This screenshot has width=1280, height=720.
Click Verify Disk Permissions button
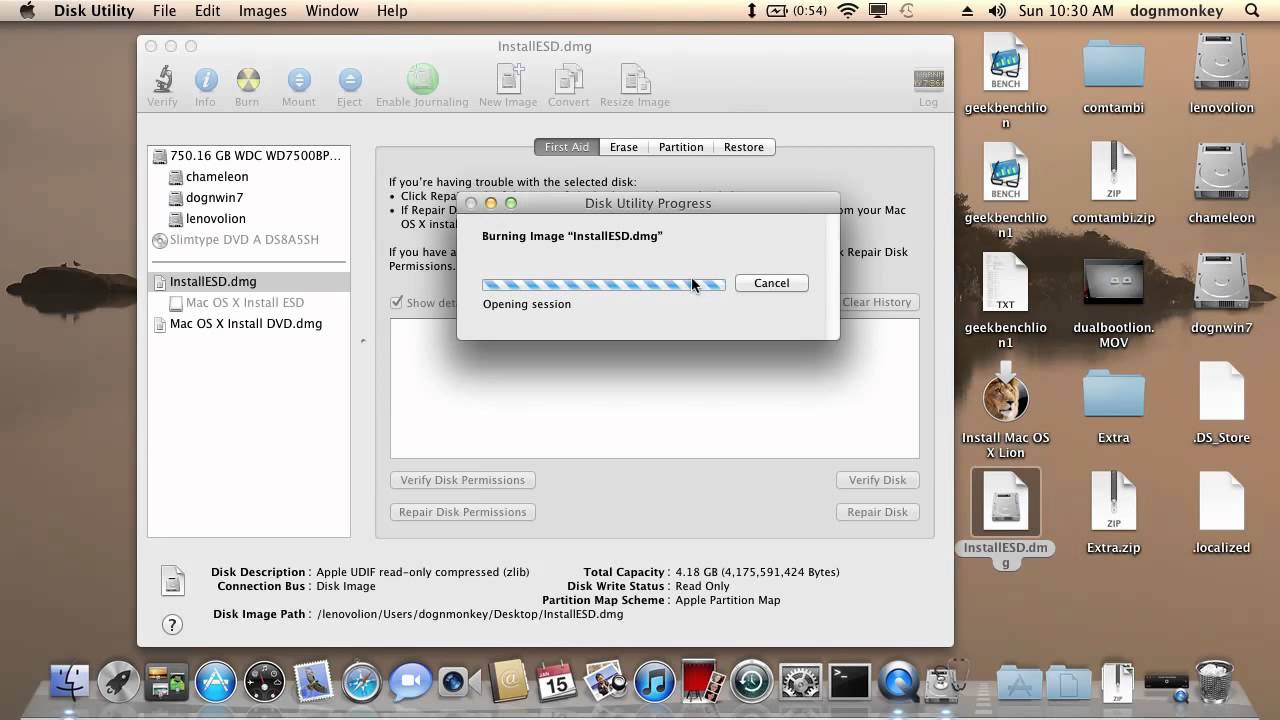[x=462, y=480]
